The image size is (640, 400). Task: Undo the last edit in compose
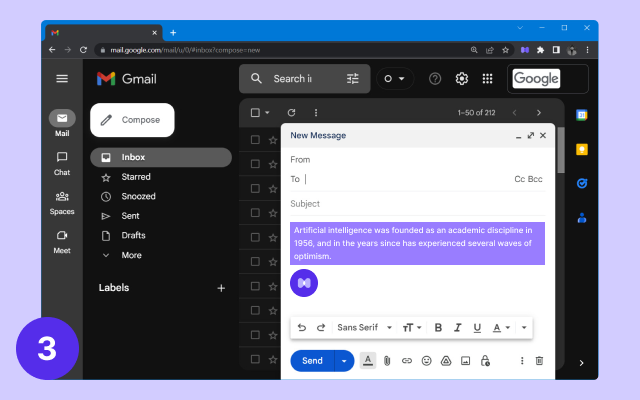tap(302, 327)
